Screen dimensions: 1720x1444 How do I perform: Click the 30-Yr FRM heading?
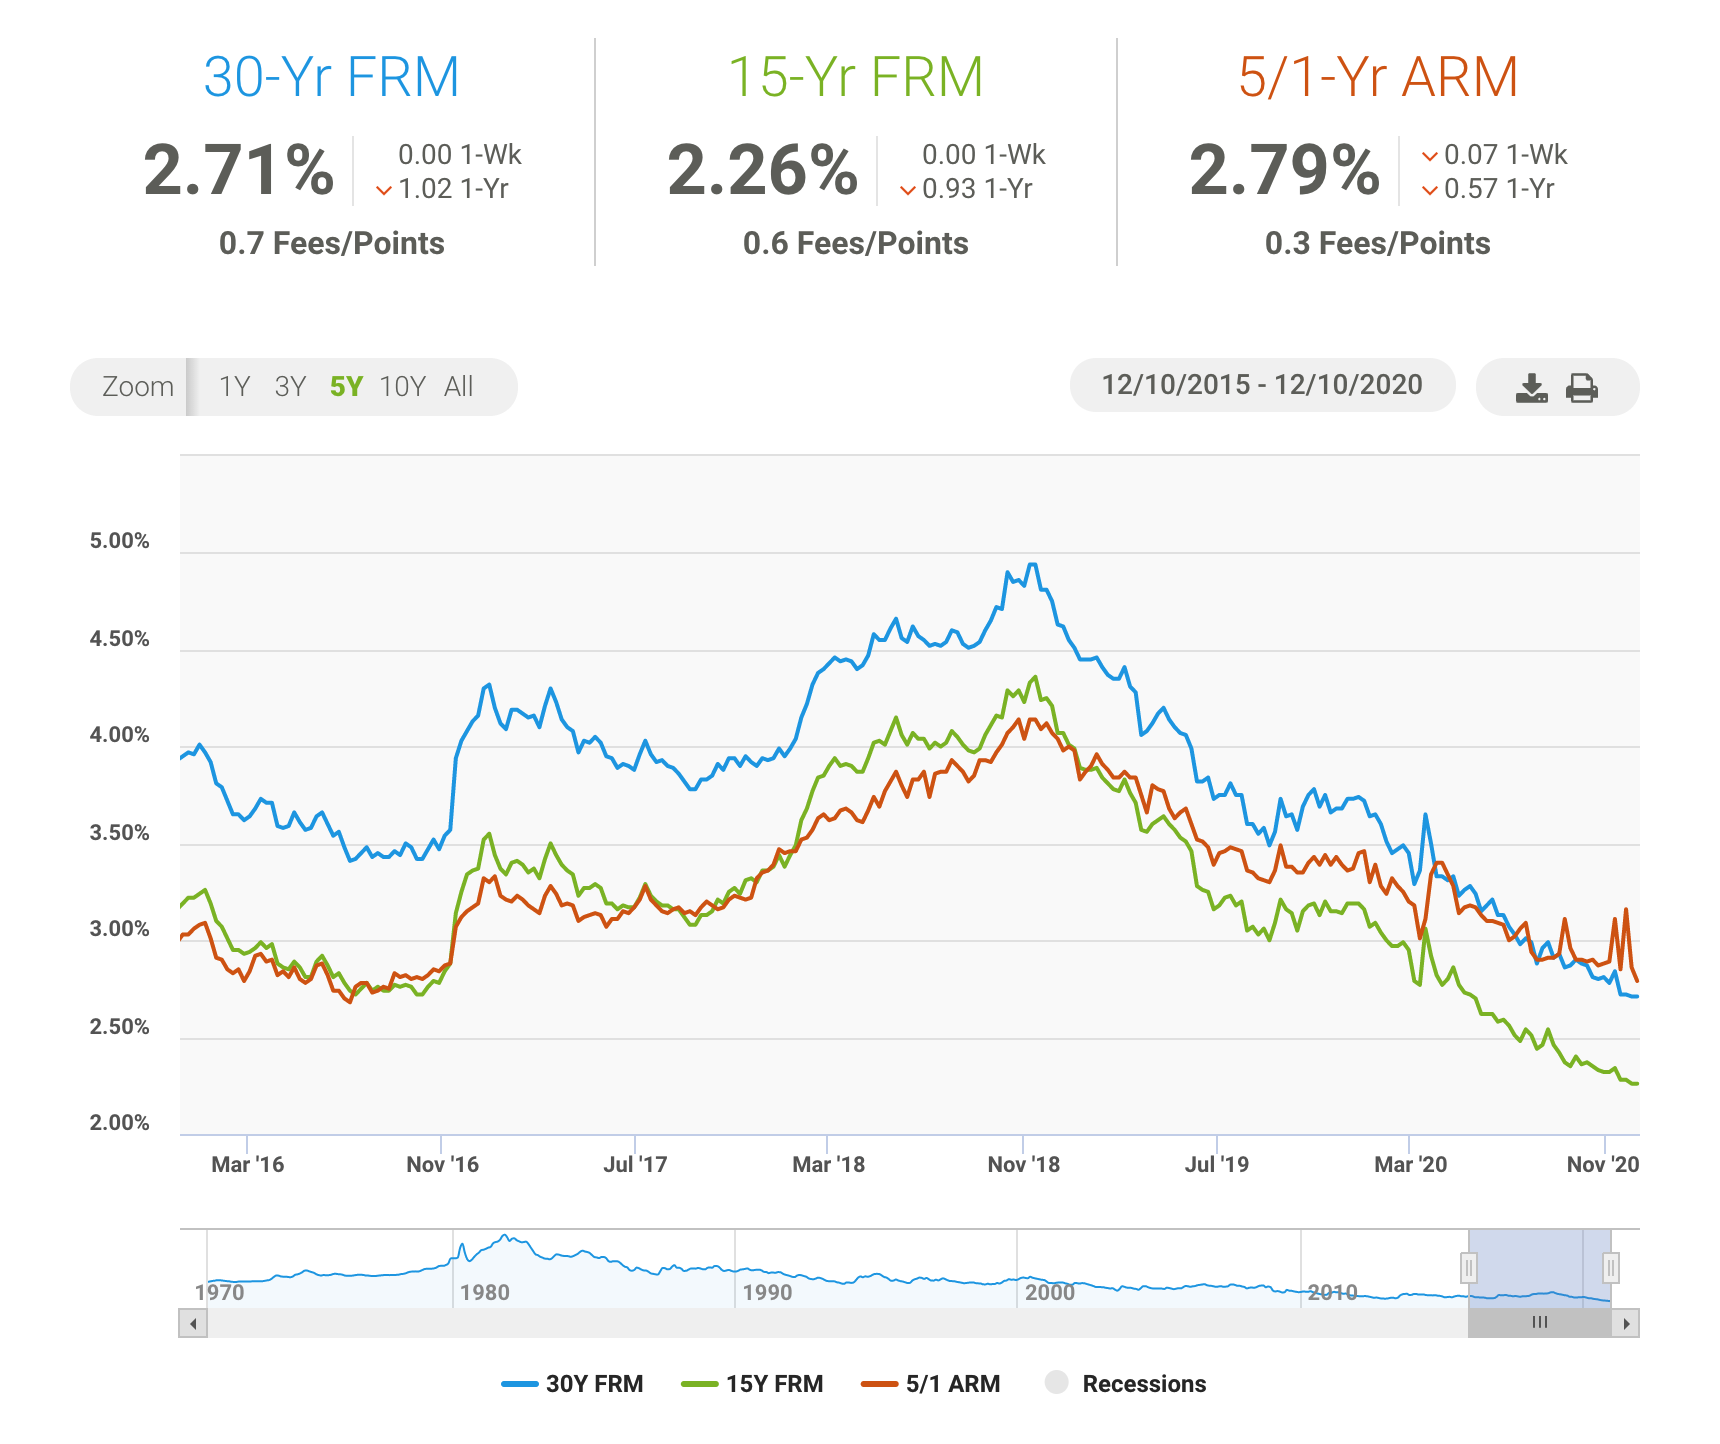tap(331, 77)
